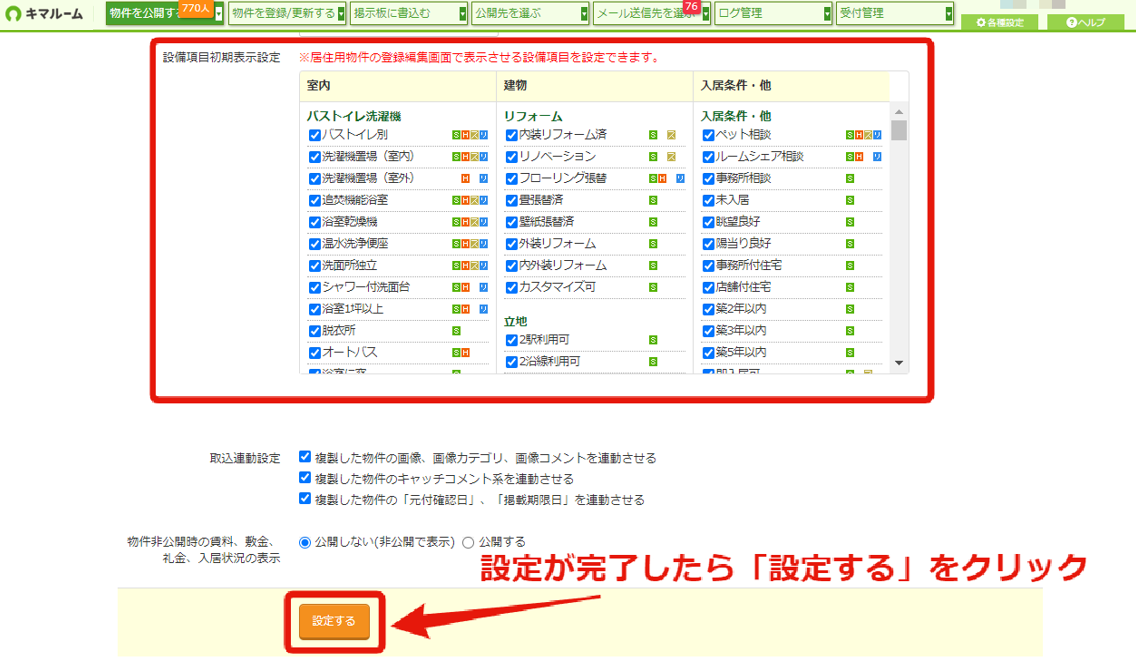Uncheck the バストイレ別 checkbox
Viewport: 1136px width, 667px height.
coord(314,135)
